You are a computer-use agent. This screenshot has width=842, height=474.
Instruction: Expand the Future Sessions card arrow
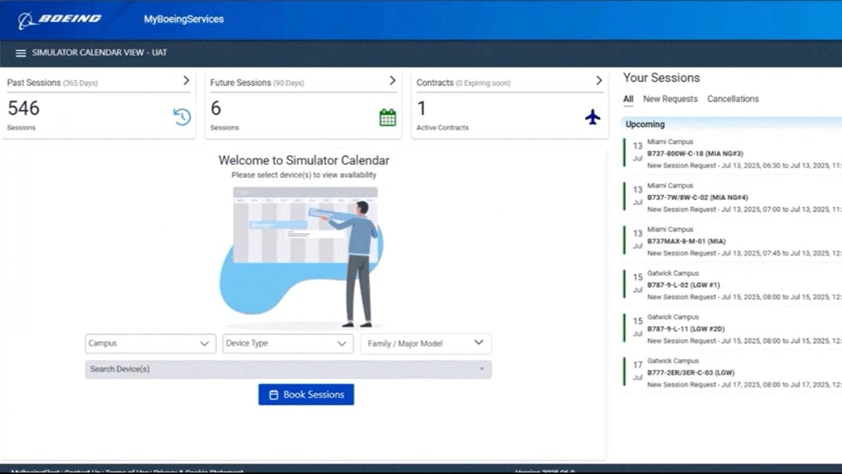click(392, 81)
